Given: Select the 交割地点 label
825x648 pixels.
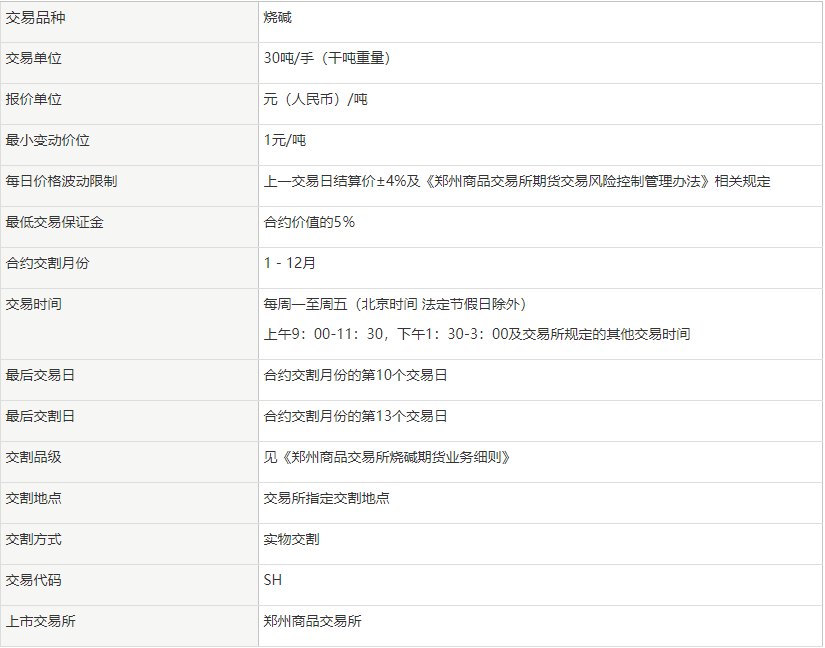Looking at the screenshot, I should (34, 499).
